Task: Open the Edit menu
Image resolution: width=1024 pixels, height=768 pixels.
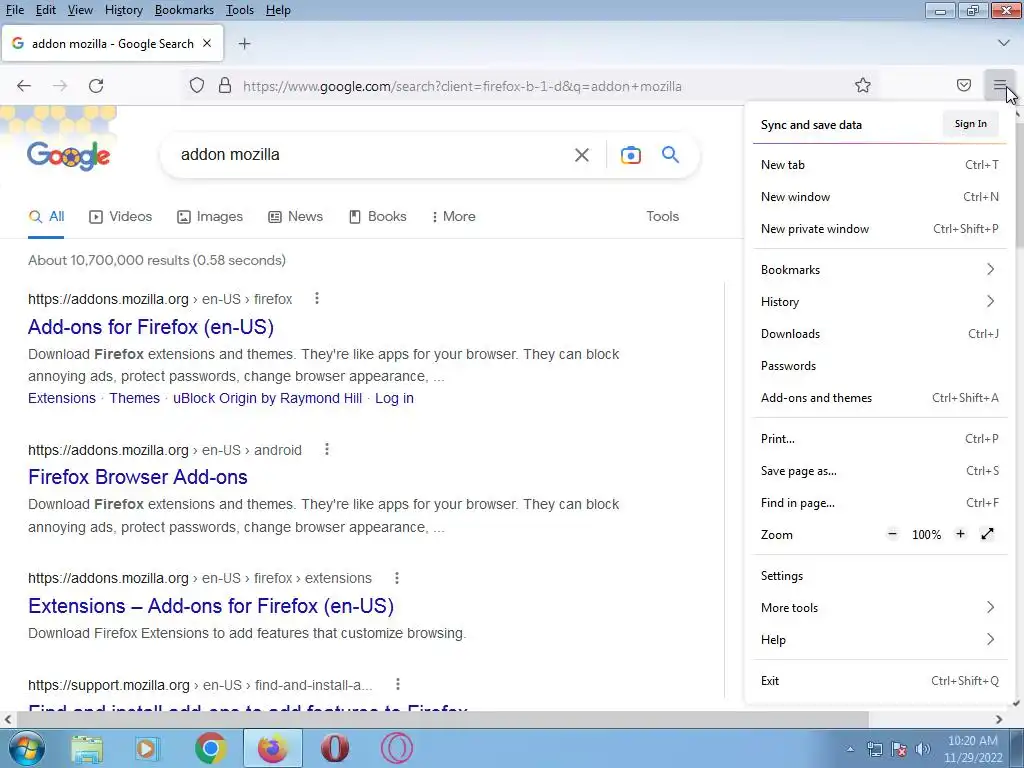Action: 46,10
